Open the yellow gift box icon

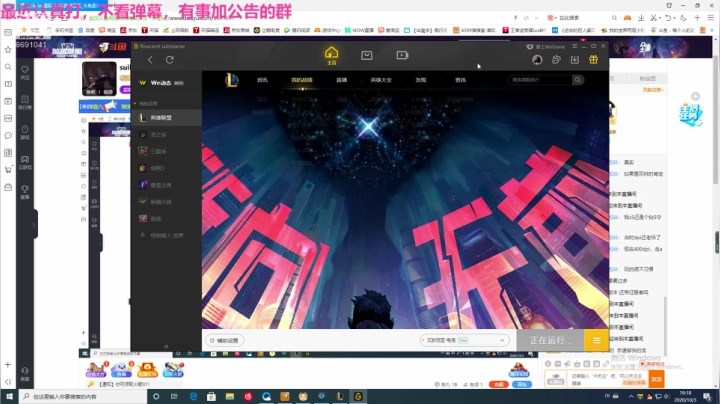pos(593,60)
